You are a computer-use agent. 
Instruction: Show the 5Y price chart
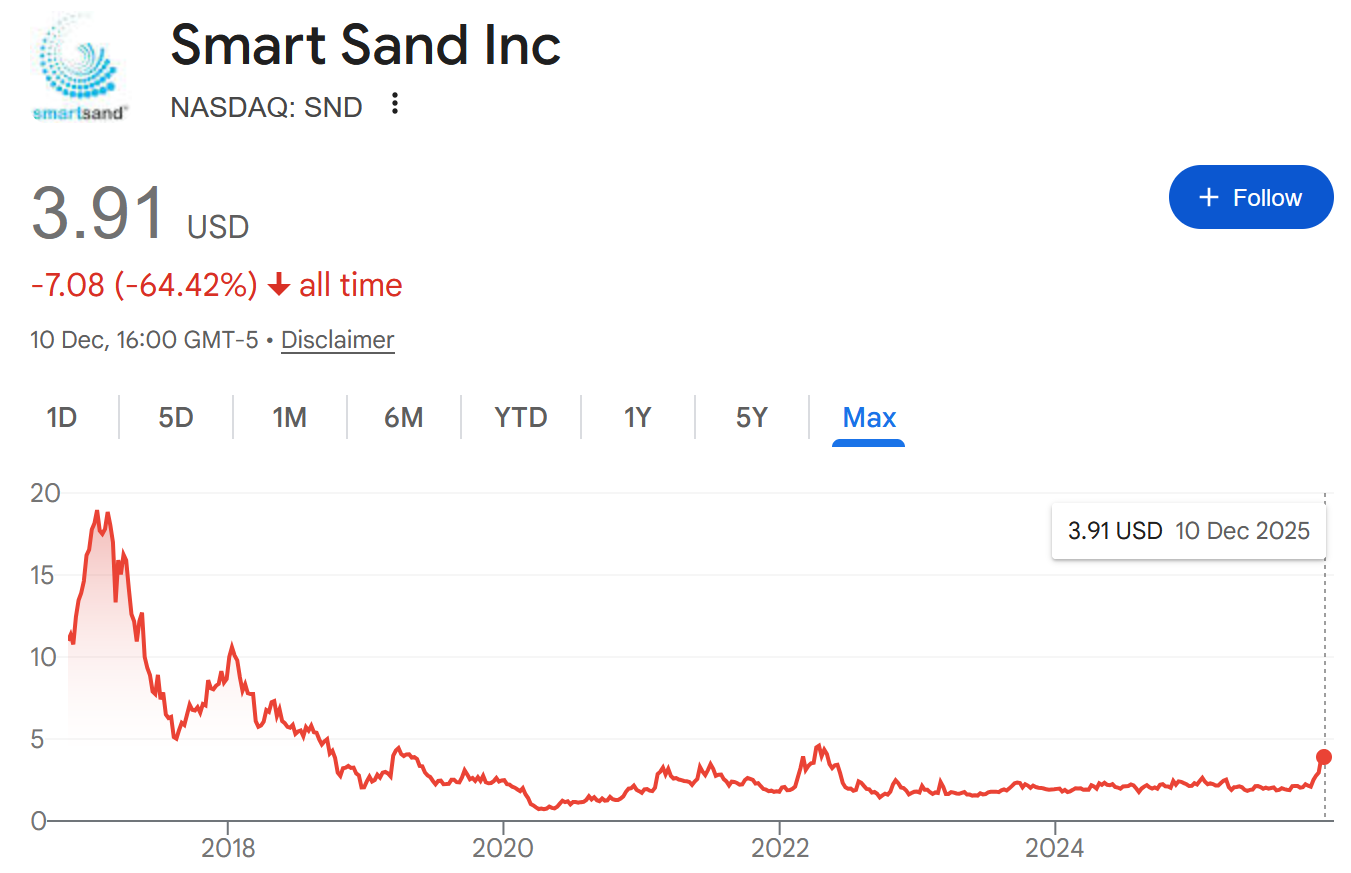(752, 417)
